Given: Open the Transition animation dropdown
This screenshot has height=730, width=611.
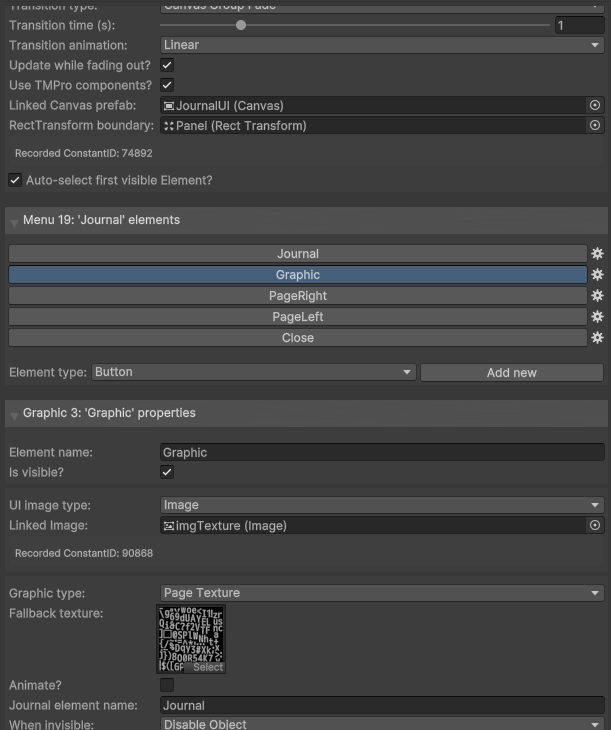Looking at the screenshot, I should (x=382, y=45).
